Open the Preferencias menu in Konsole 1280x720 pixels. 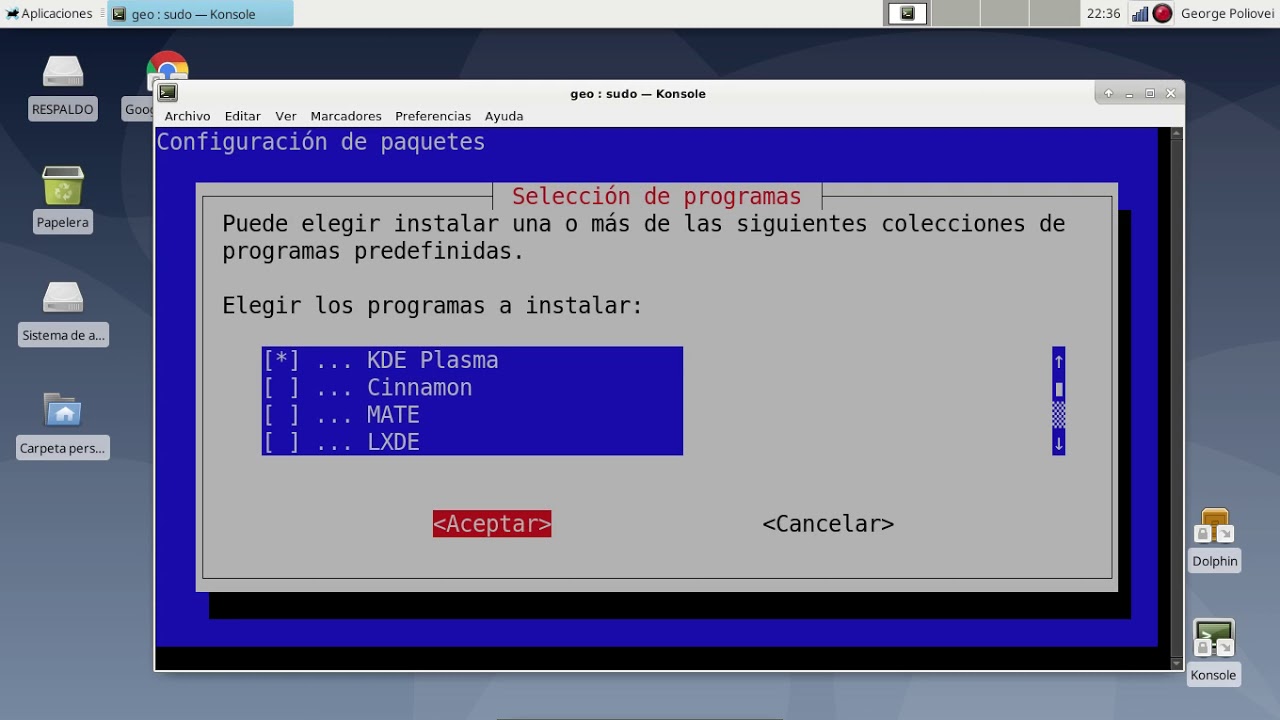tap(433, 116)
